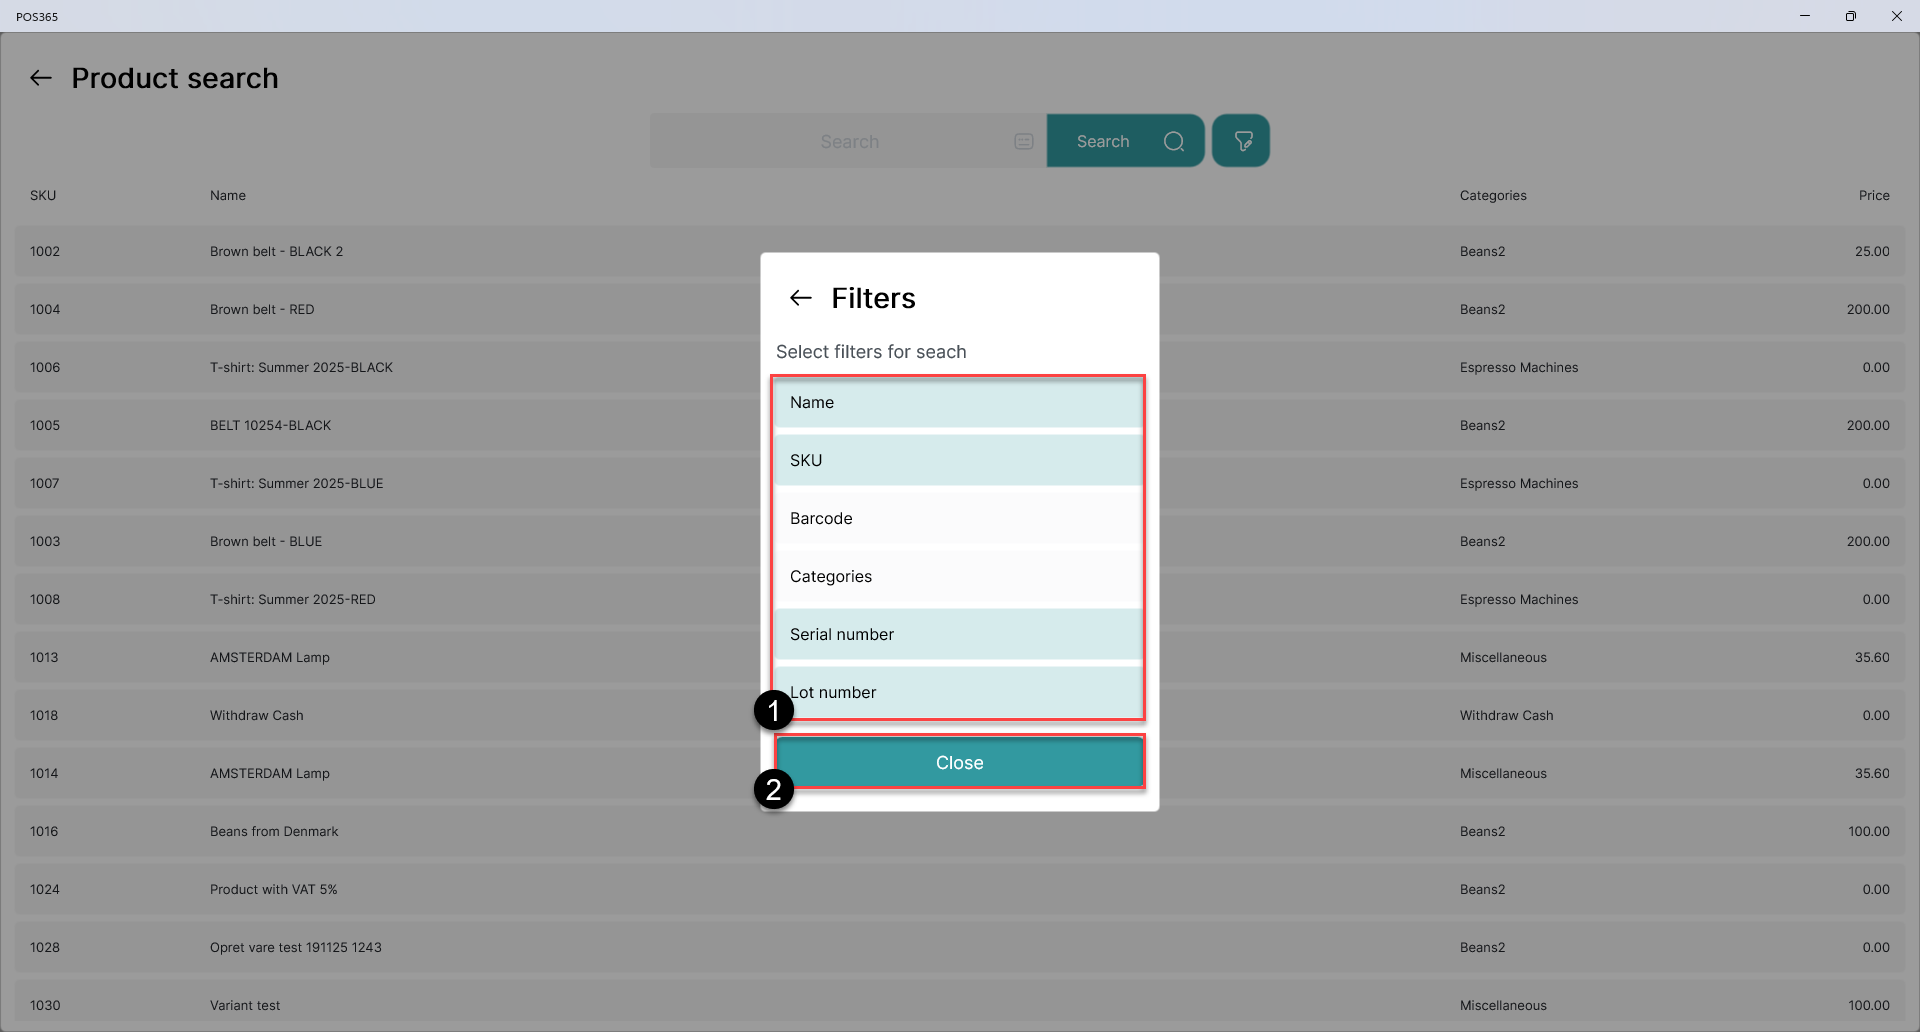Toggle the Serial number filter
Image resolution: width=1920 pixels, height=1032 pixels.
[958, 634]
